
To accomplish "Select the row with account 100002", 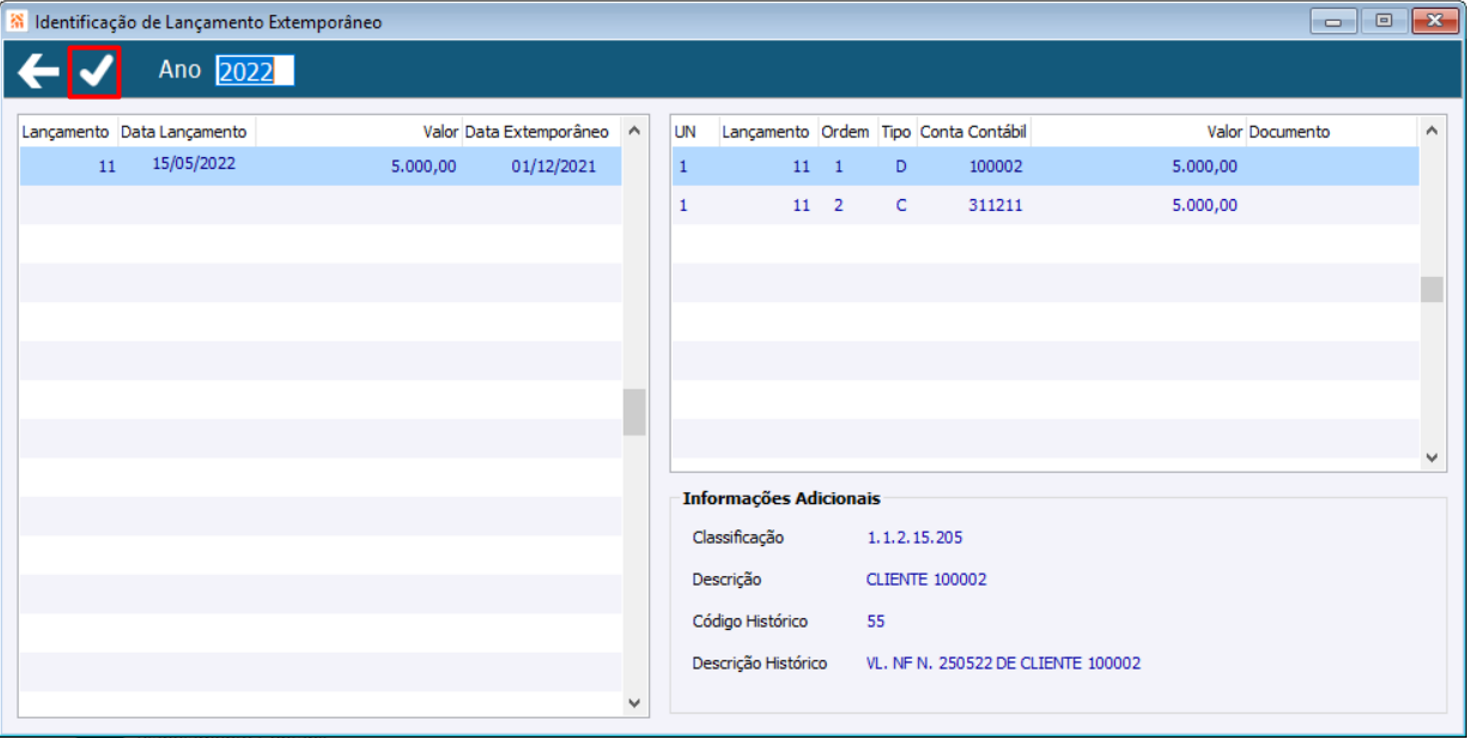I will pyautogui.click(x=1045, y=166).
